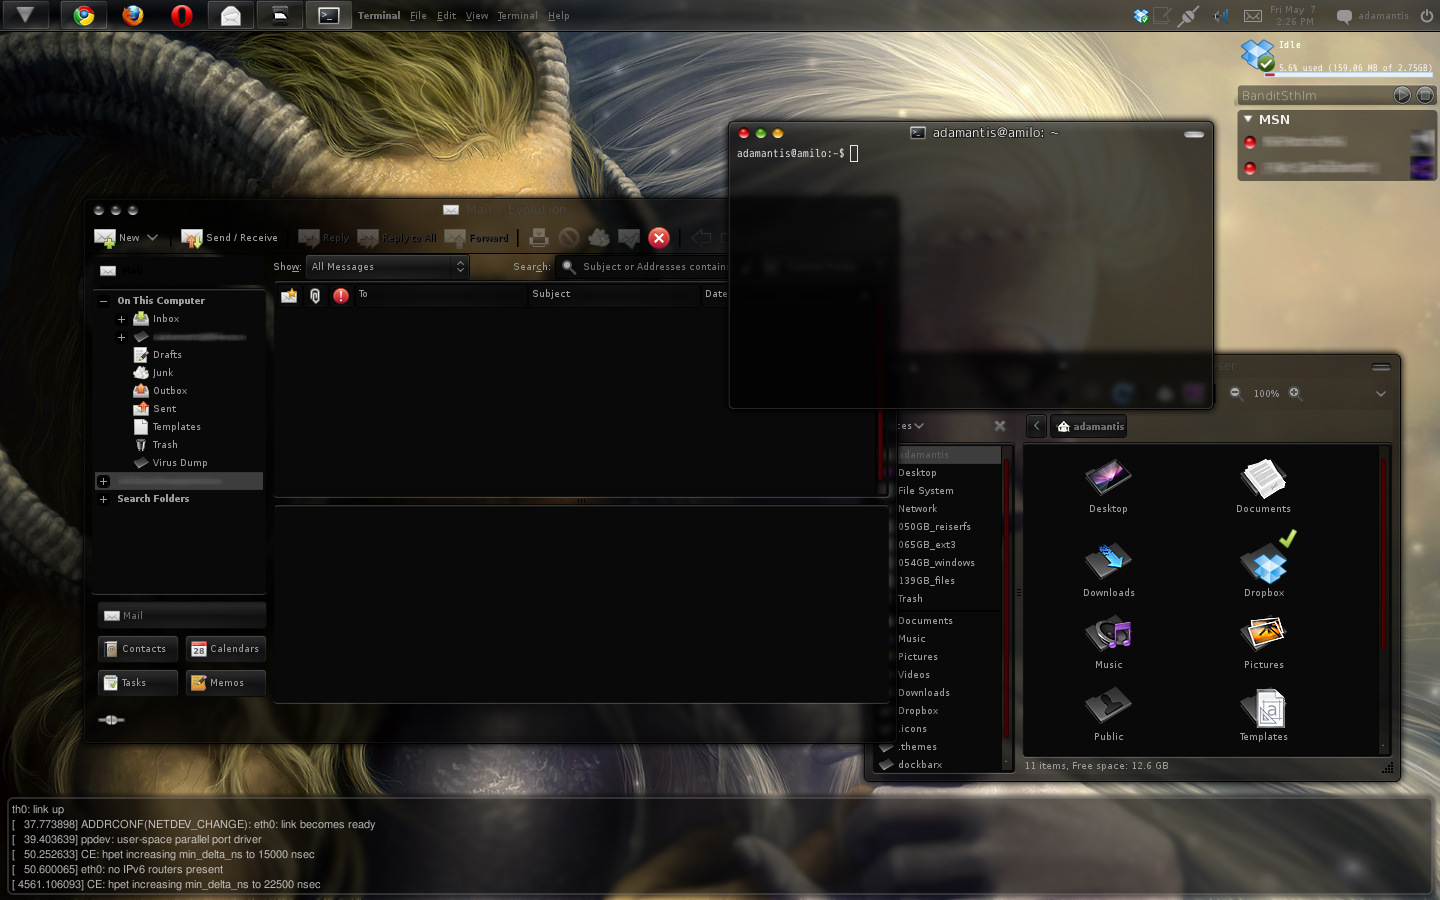Open the view options dropdown in file browser
The height and width of the screenshot is (900, 1440).
point(1381,394)
